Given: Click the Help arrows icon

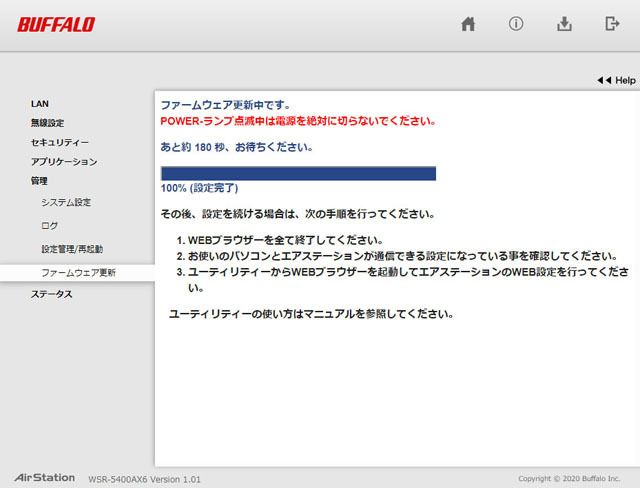Looking at the screenshot, I should pyautogui.click(x=603, y=80).
